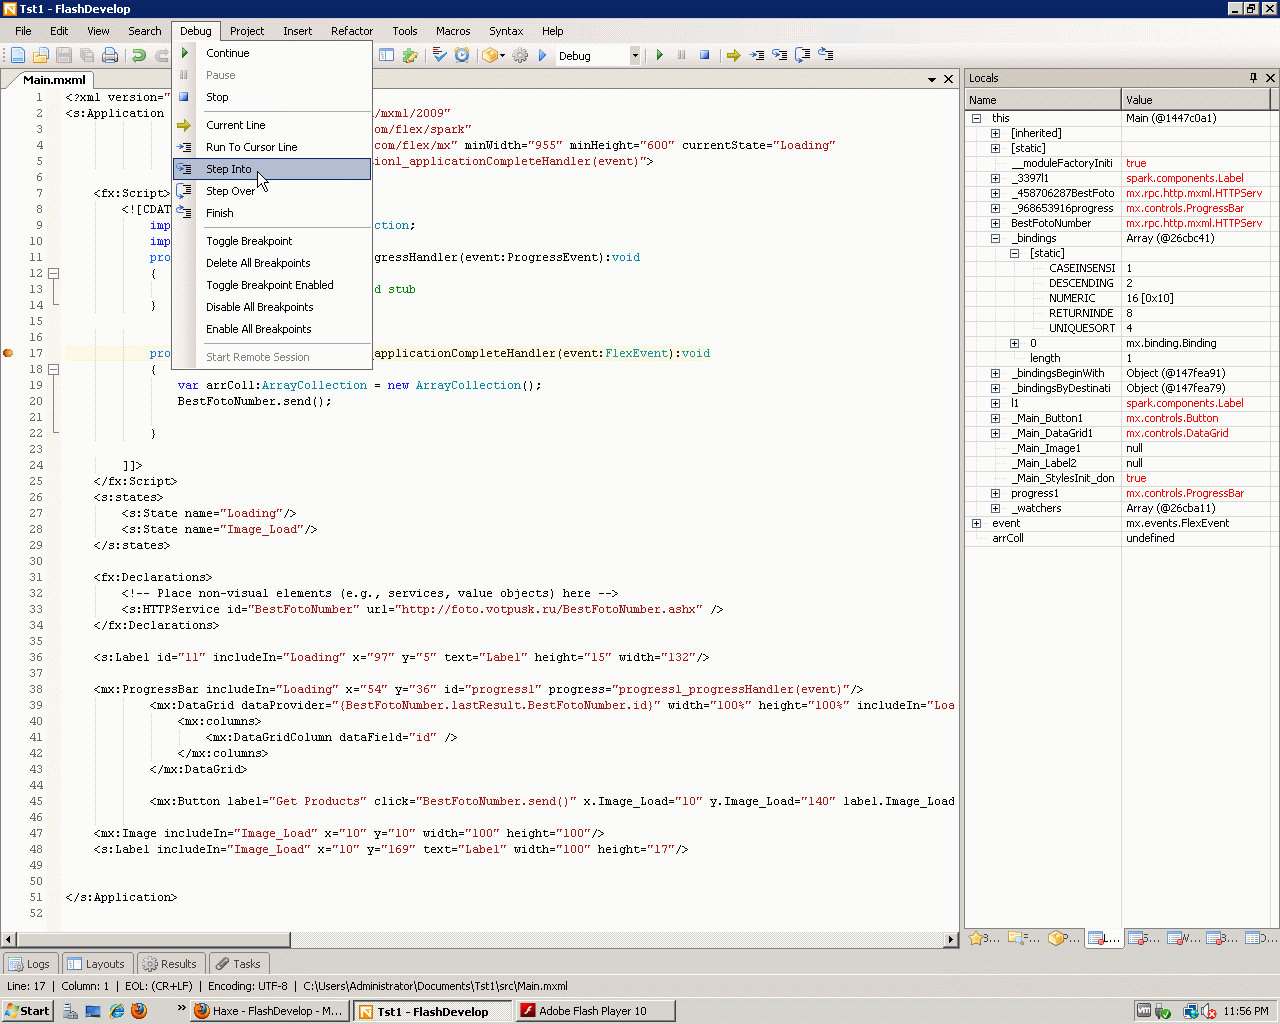The height and width of the screenshot is (1024, 1280).
Task: Click the yellow Current Line arrow icon
Action: point(733,56)
